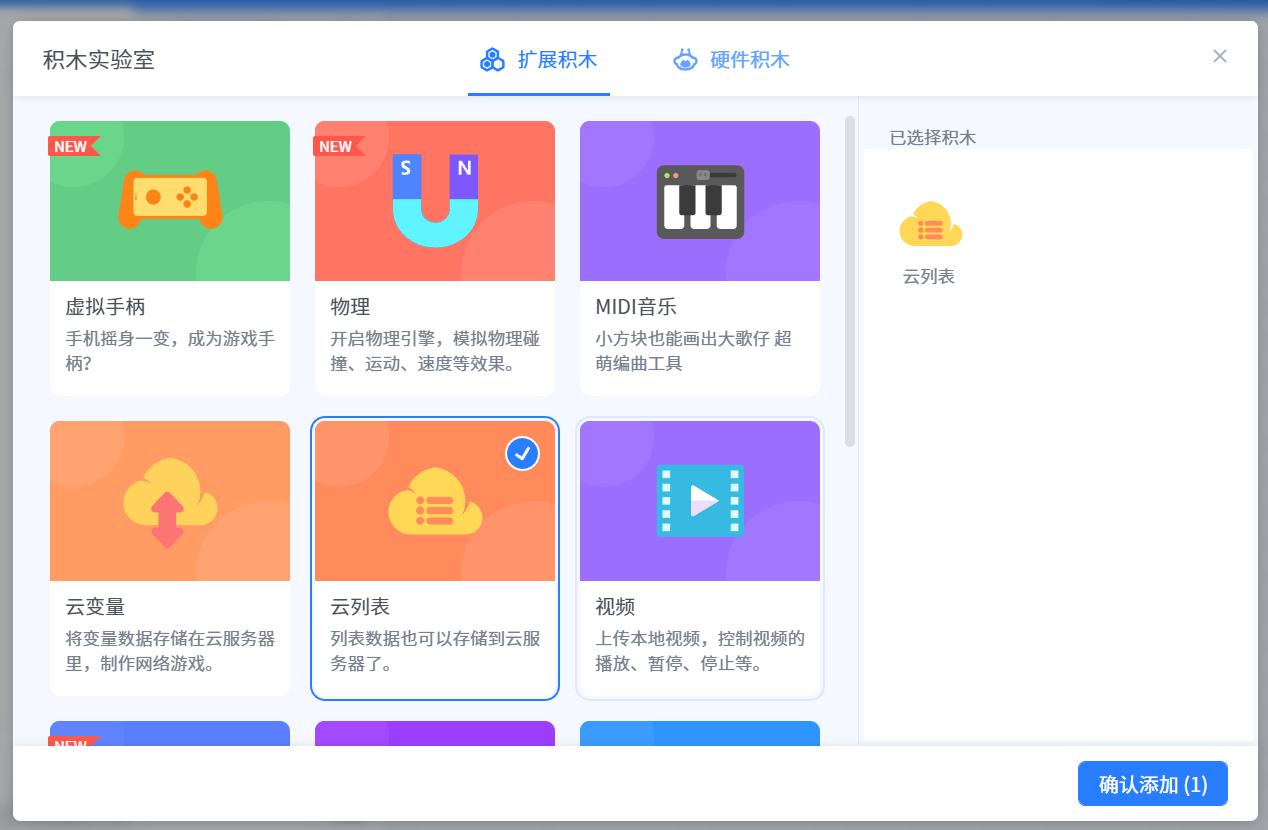Click the description 将变量数据存储在云服务器里
Image resolution: width=1268 pixels, height=830 pixels.
[x=170, y=651]
